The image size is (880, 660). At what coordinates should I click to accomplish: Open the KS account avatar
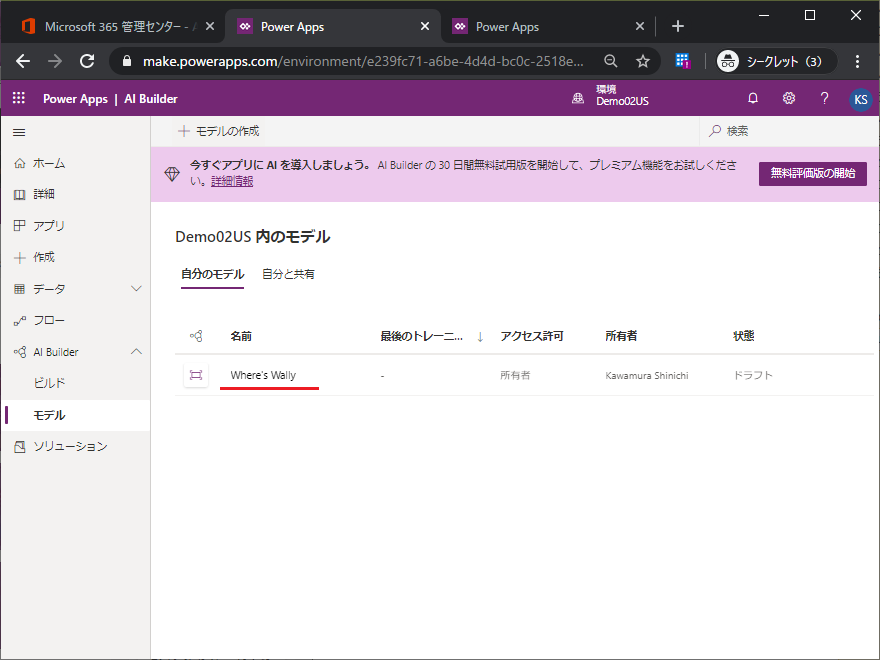click(860, 100)
